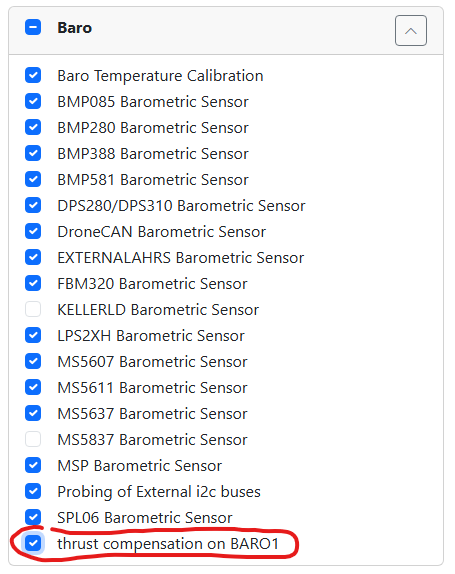
Task: Uncheck DPS280/DPS310 Barometric Sensor
Action: tap(33, 205)
